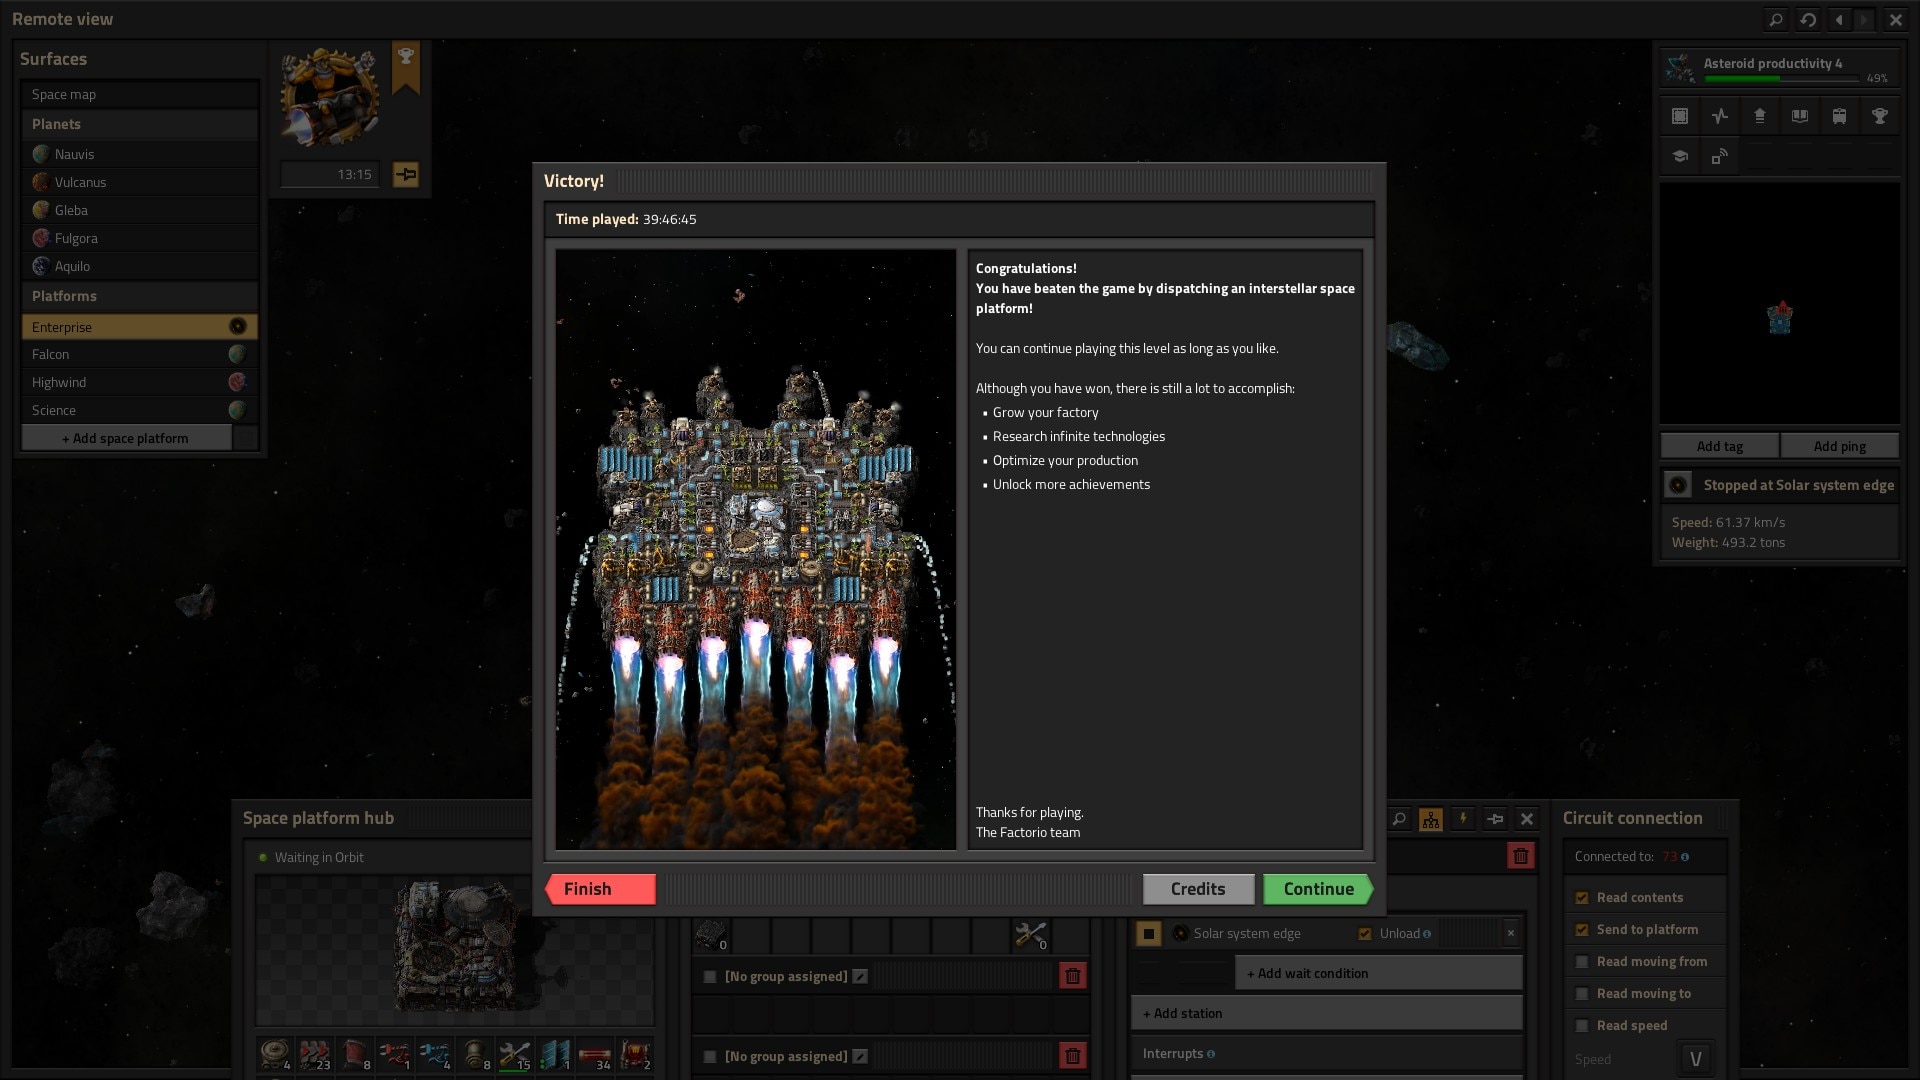Select the Gleba planet entry
Viewport: 1920px width, 1080px height.
[x=139, y=210]
